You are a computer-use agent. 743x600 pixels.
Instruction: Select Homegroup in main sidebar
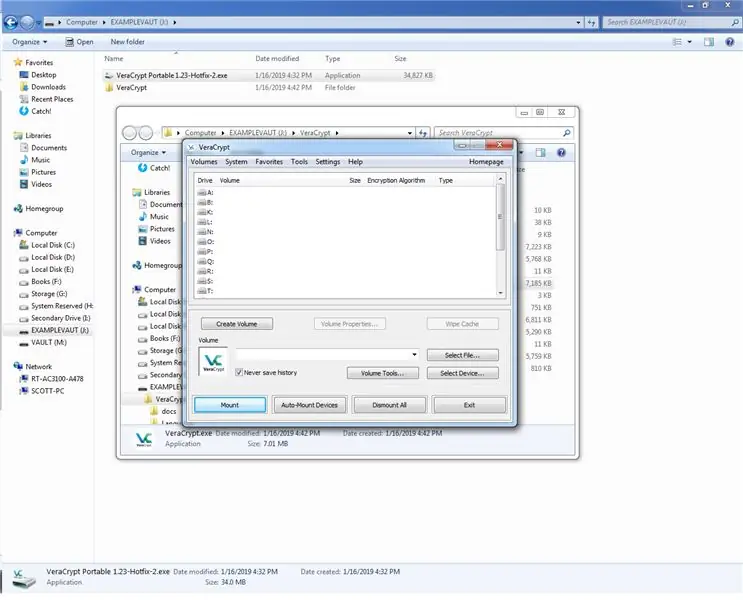44,209
